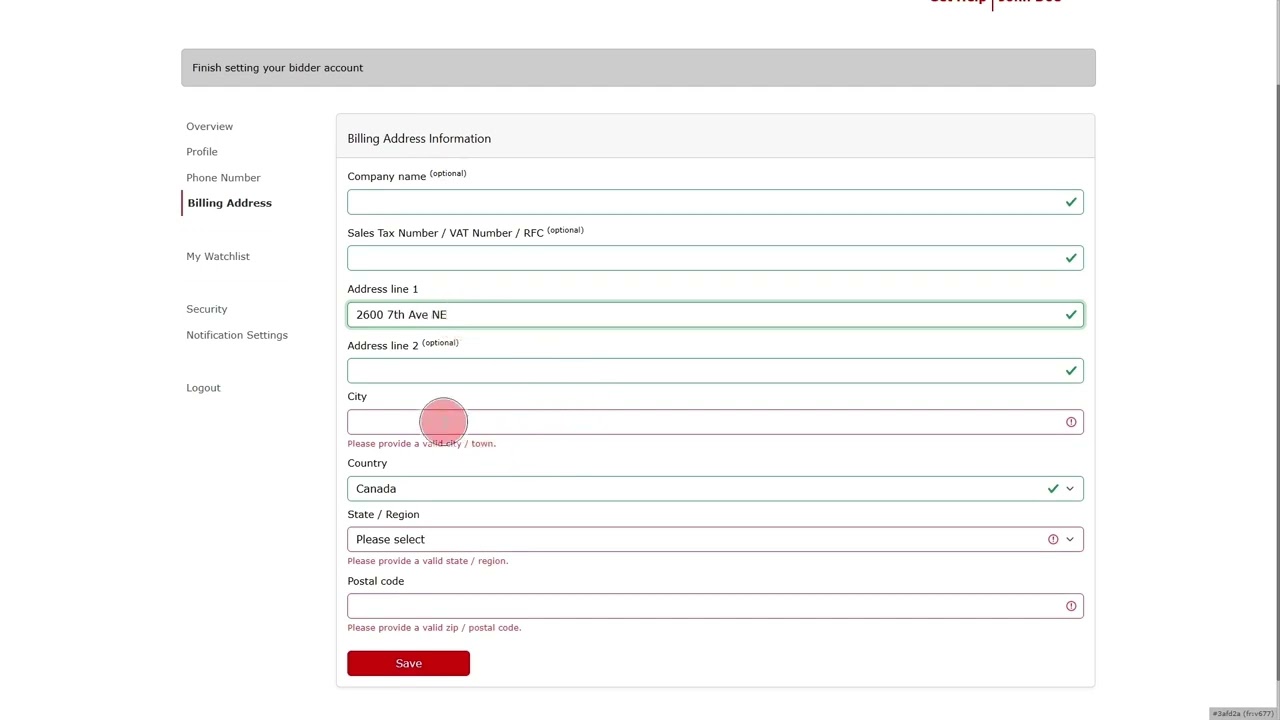Click the Postal code field
Viewport: 1280px width, 720px height.
(x=715, y=606)
